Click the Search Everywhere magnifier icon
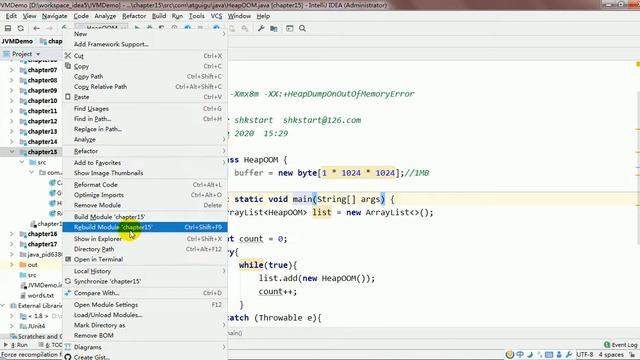Image resolution: width=640 pixels, height=360 pixels. (x=302, y=28)
